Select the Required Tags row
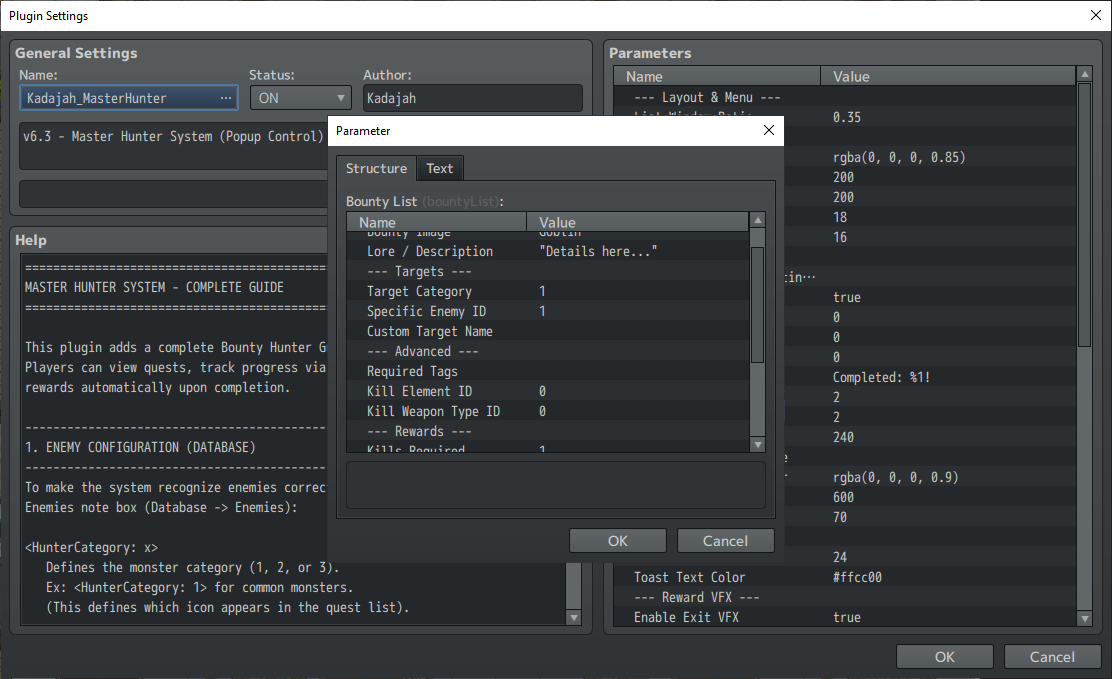Viewport: 1112px width, 679px height. pyautogui.click(x=547, y=371)
